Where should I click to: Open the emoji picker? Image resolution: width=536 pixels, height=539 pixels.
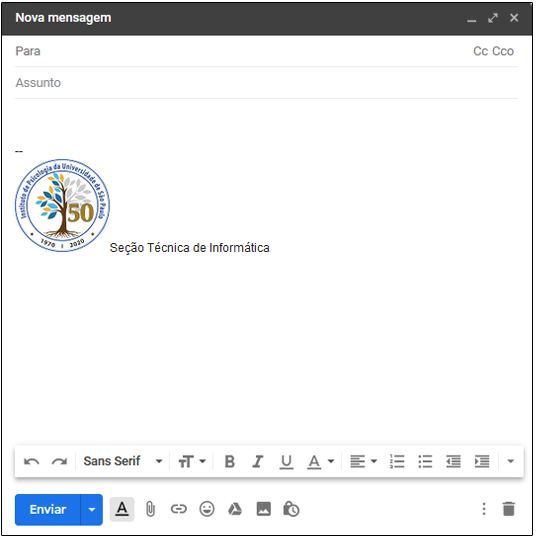(207, 509)
